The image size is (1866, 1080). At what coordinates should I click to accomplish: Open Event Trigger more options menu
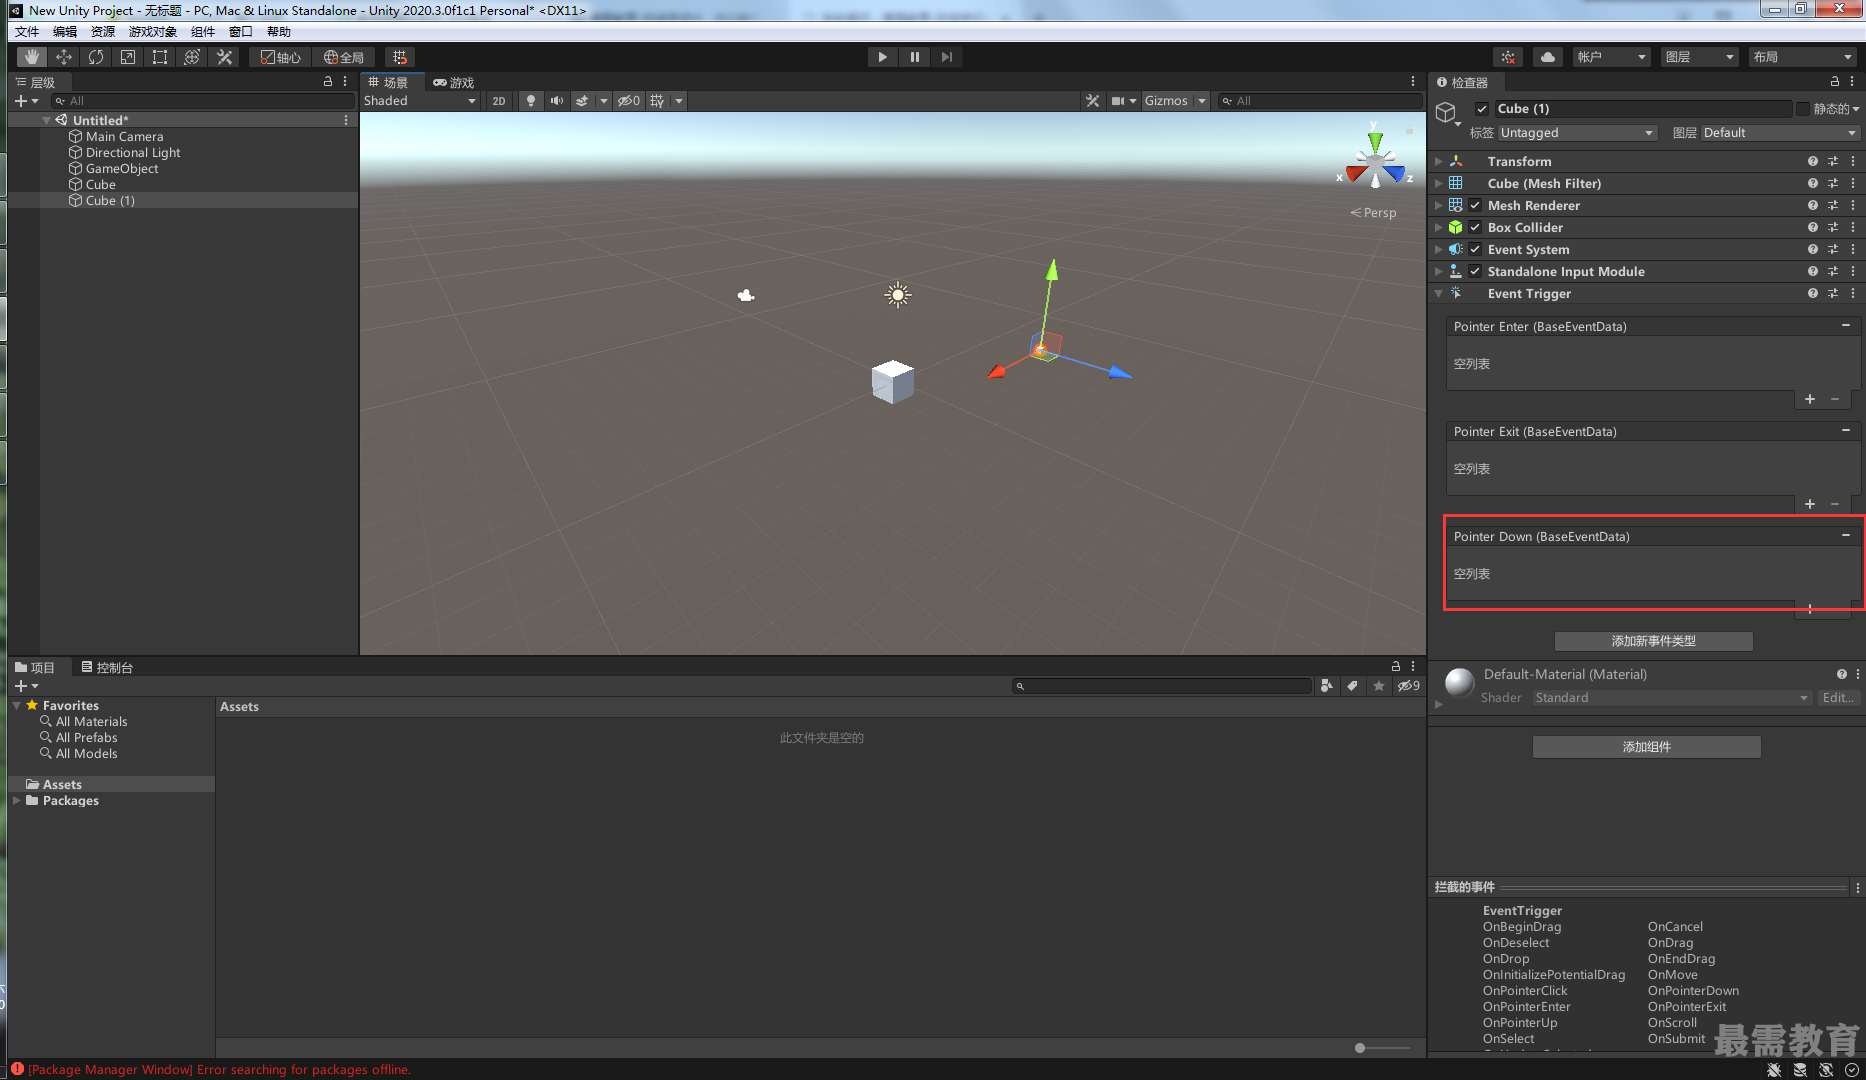[x=1853, y=293]
